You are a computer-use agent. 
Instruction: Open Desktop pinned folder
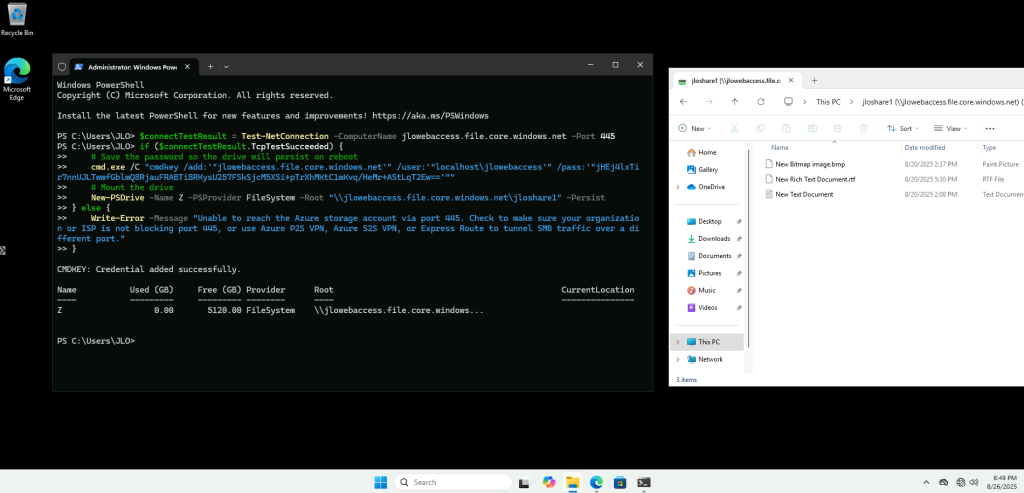709,221
